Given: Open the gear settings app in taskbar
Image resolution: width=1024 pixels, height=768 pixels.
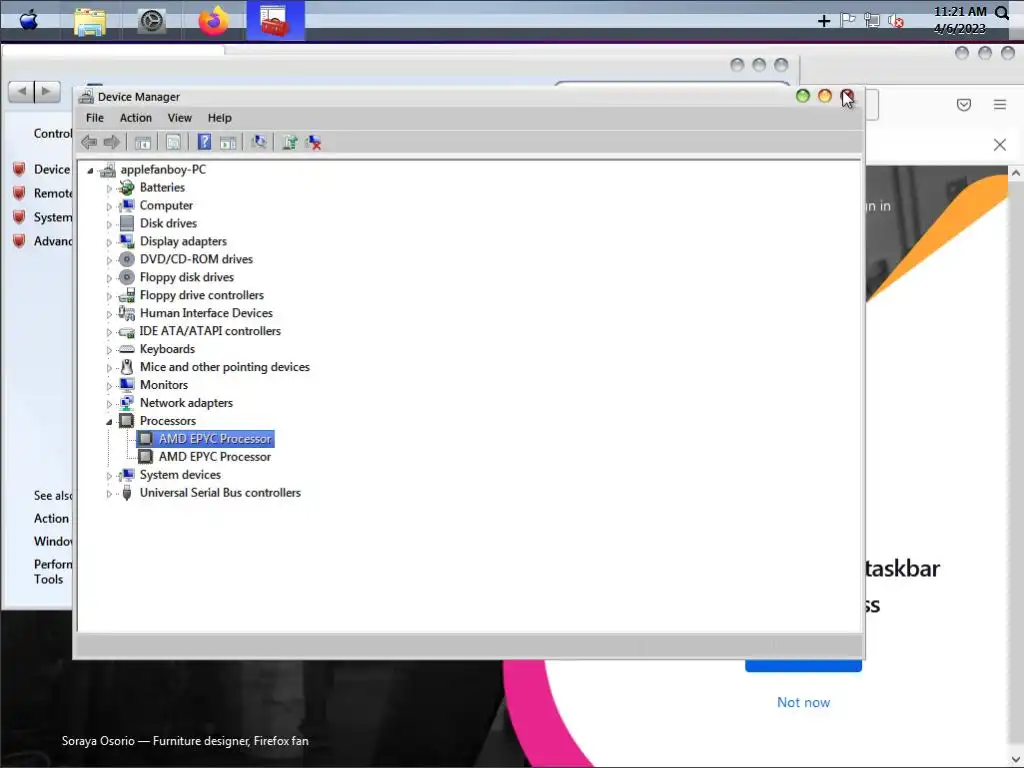Looking at the screenshot, I should click(x=152, y=21).
